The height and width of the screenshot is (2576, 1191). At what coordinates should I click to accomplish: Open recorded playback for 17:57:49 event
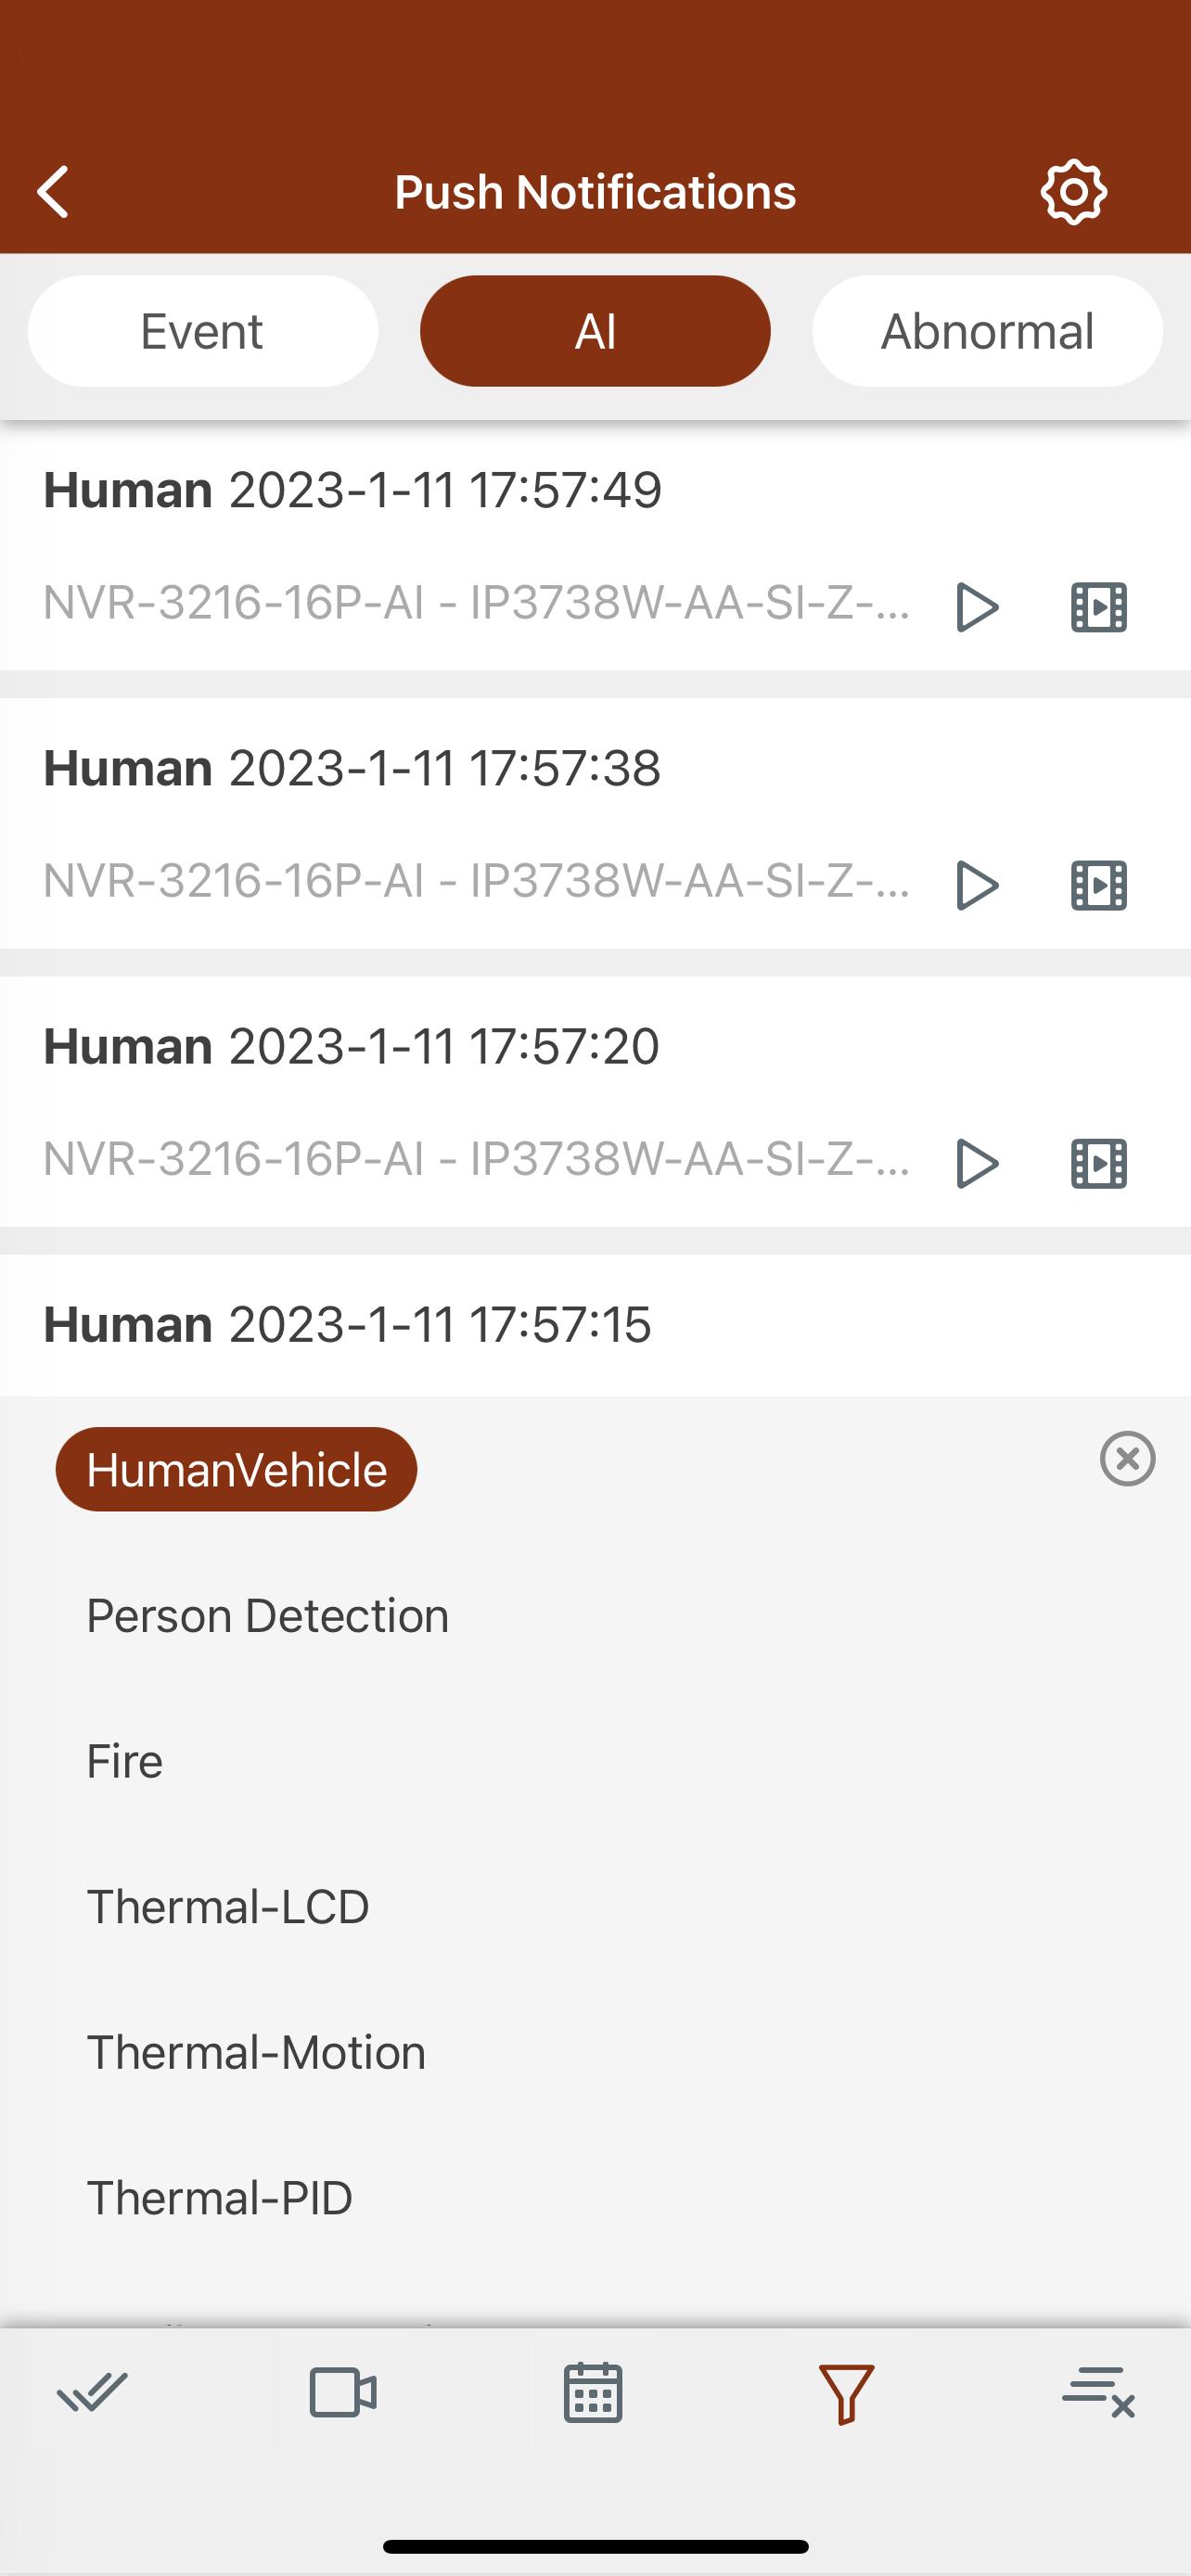tap(1098, 607)
